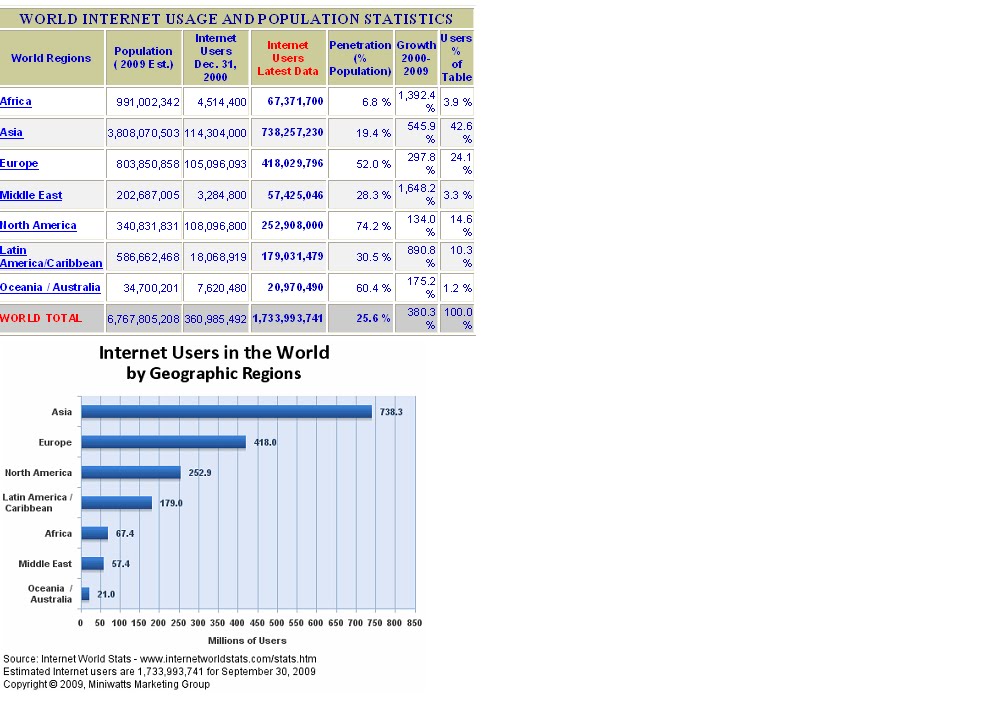The image size is (1002, 710).
Task: Click the table title 'World Internet Usage and Population Statistics'
Action: click(x=236, y=19)
